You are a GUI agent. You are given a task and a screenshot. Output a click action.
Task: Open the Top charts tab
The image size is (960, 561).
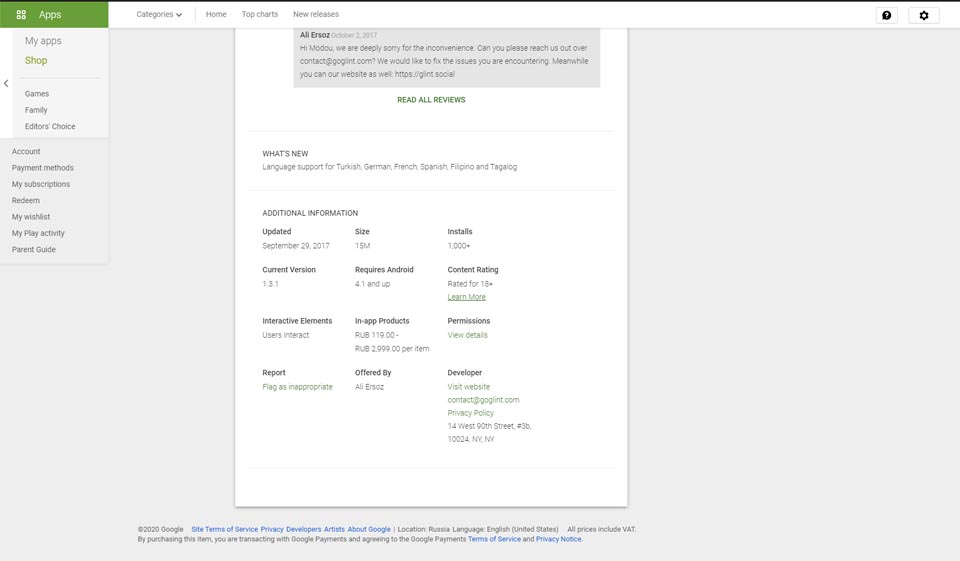pyautogui.click(x=260, y=15)
